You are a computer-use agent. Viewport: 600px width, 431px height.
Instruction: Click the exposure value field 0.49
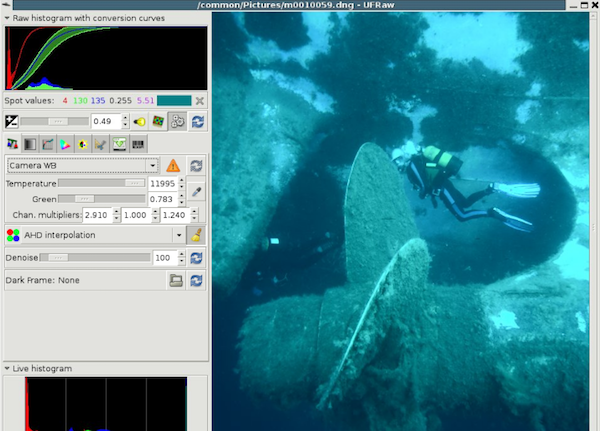[106, 122]
